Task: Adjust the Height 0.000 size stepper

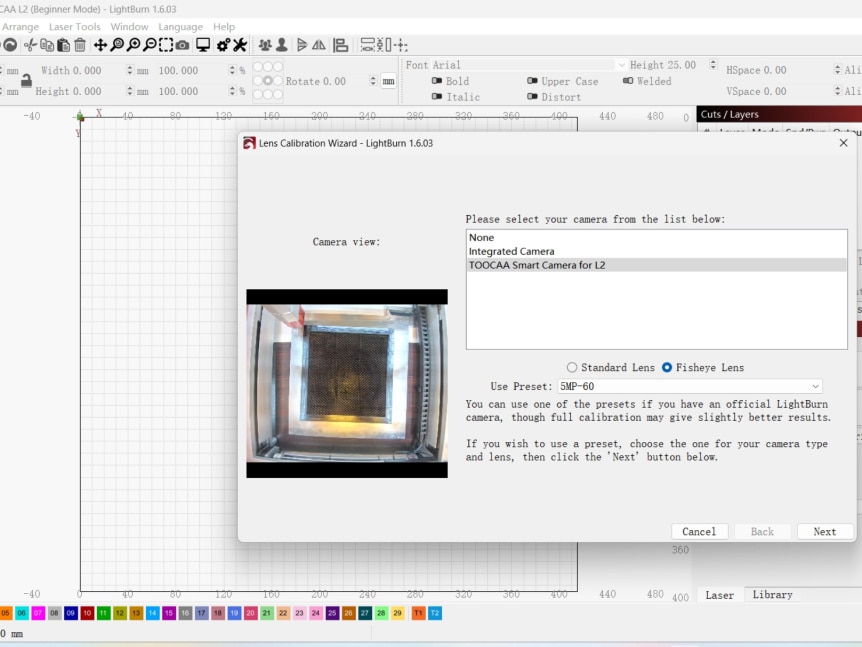Action: tap(130, 91)
